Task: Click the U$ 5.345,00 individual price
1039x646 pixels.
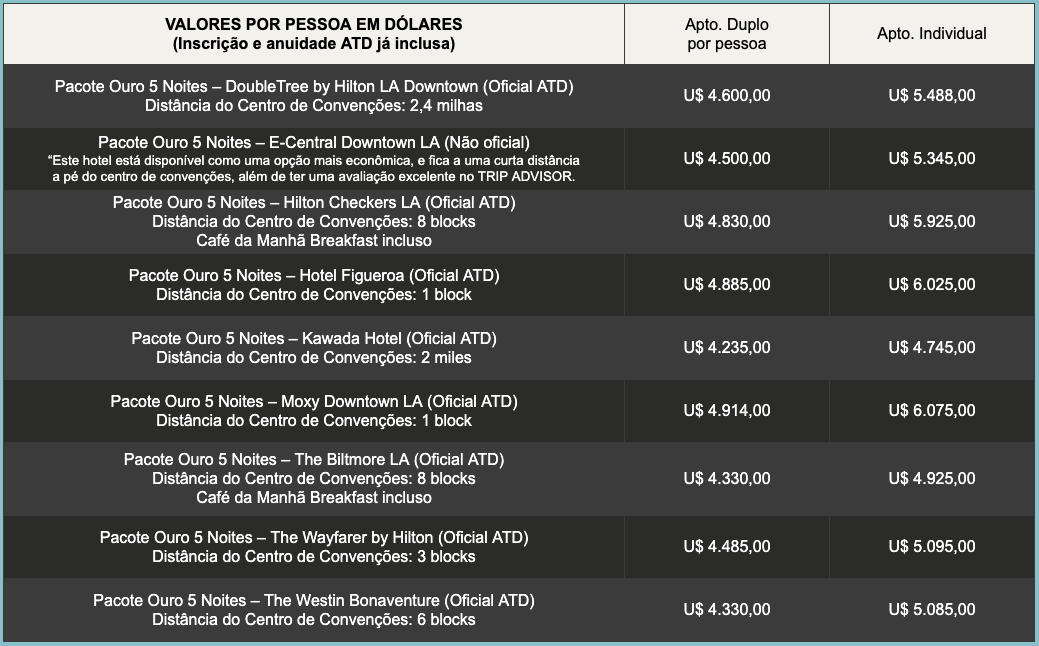Action: (932, 158)
